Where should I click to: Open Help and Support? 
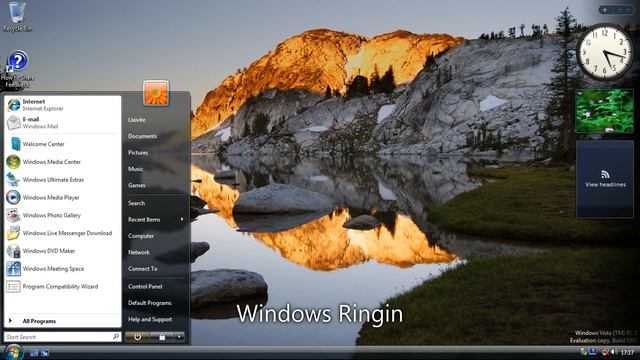[150, 319]
